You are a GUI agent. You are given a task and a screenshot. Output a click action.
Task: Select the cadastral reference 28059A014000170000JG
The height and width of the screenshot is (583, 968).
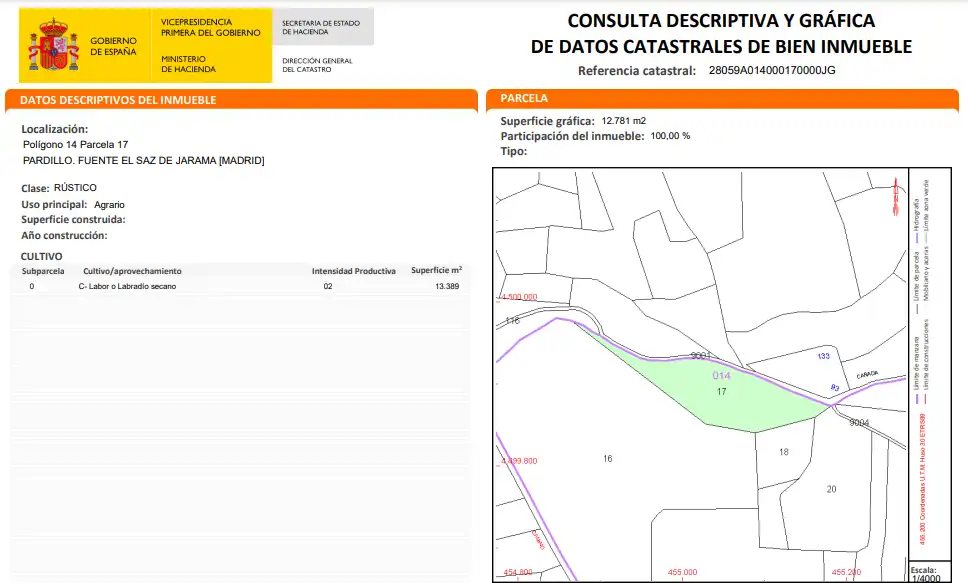click(772, 70)
